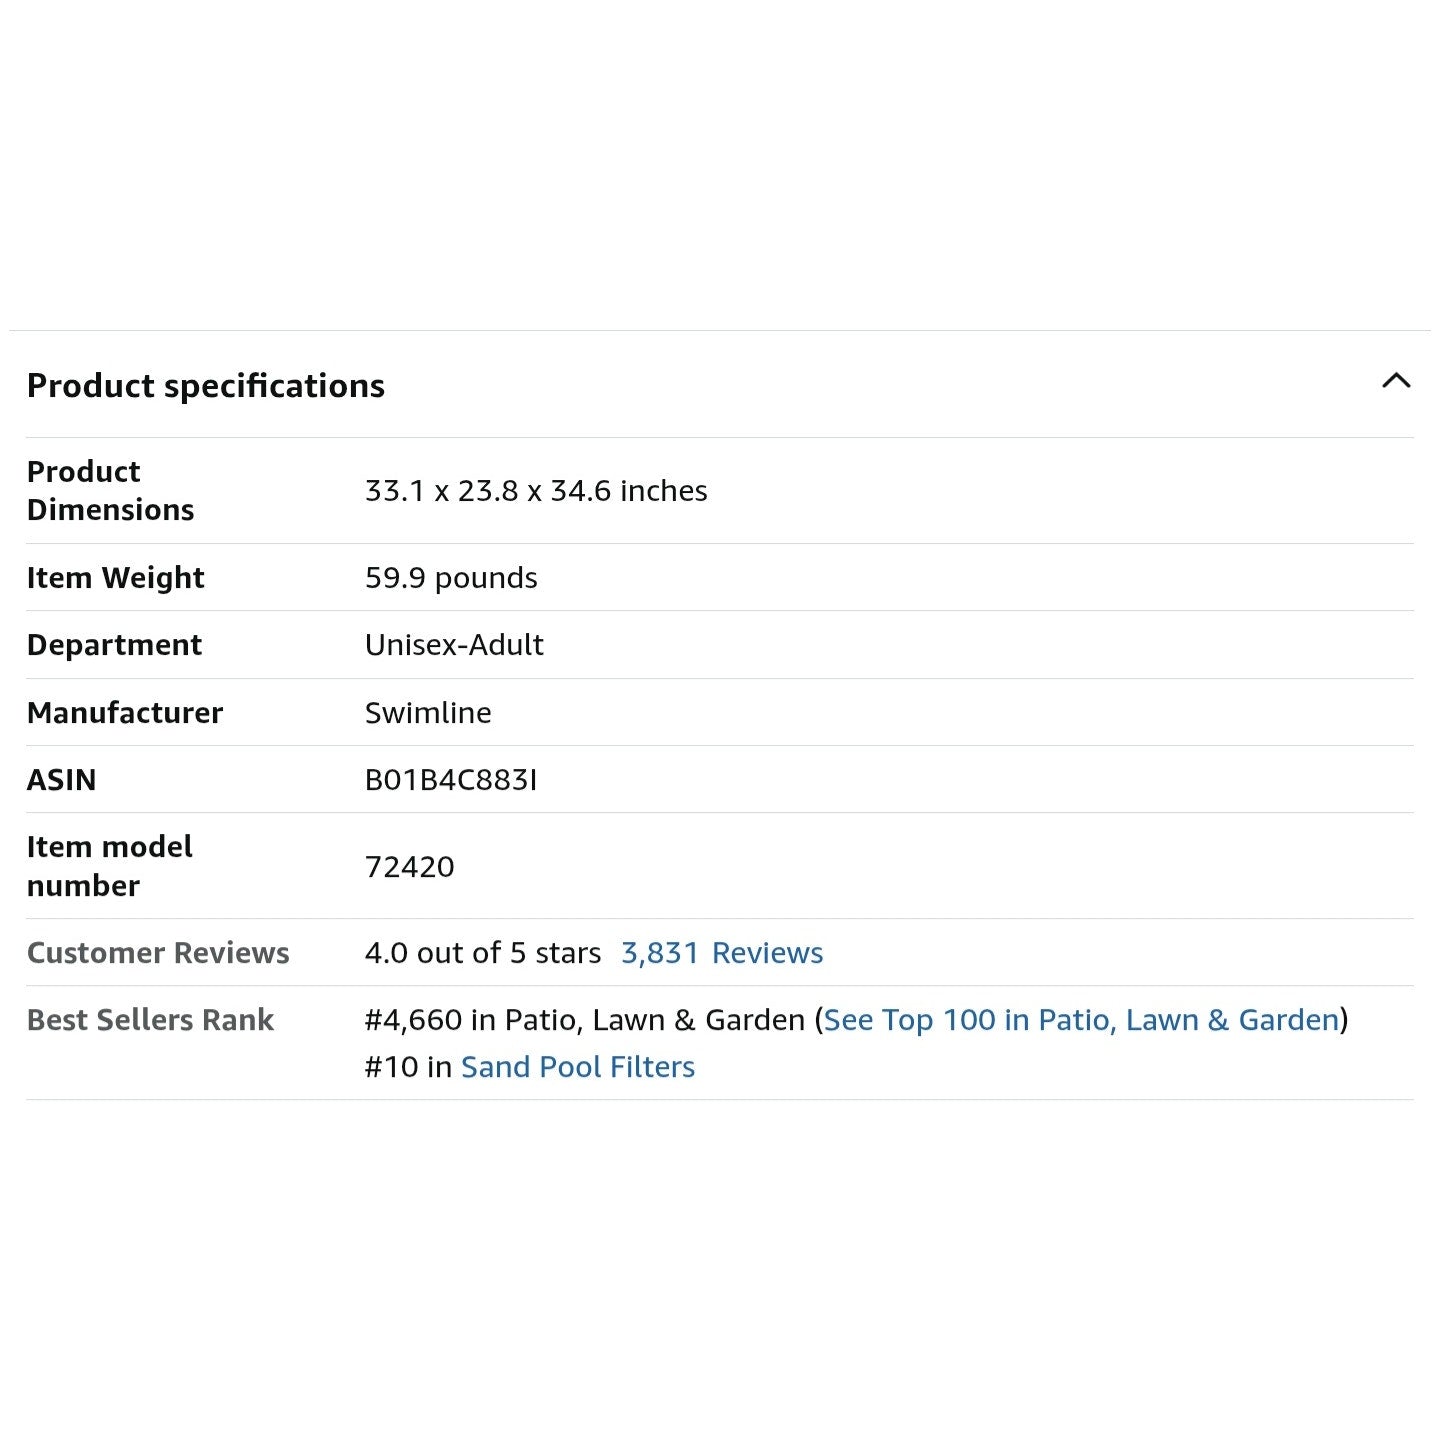Click the Unisex-Adult department value
1440x1440 pixels.
tap(454, 645)
